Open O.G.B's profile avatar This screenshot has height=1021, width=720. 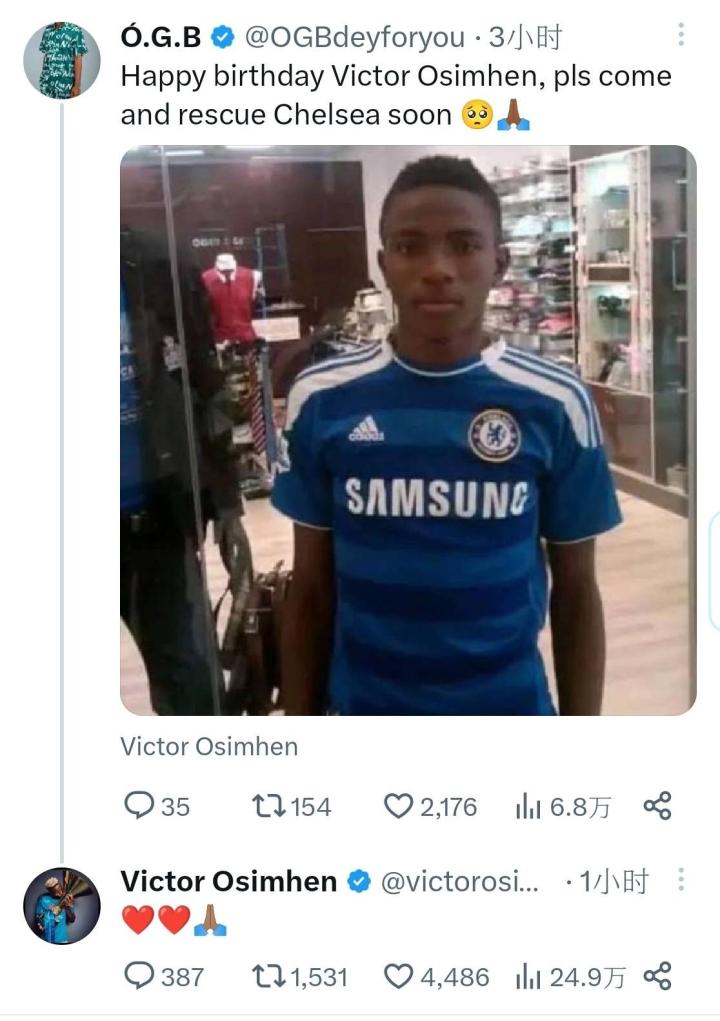coord(62,60)
